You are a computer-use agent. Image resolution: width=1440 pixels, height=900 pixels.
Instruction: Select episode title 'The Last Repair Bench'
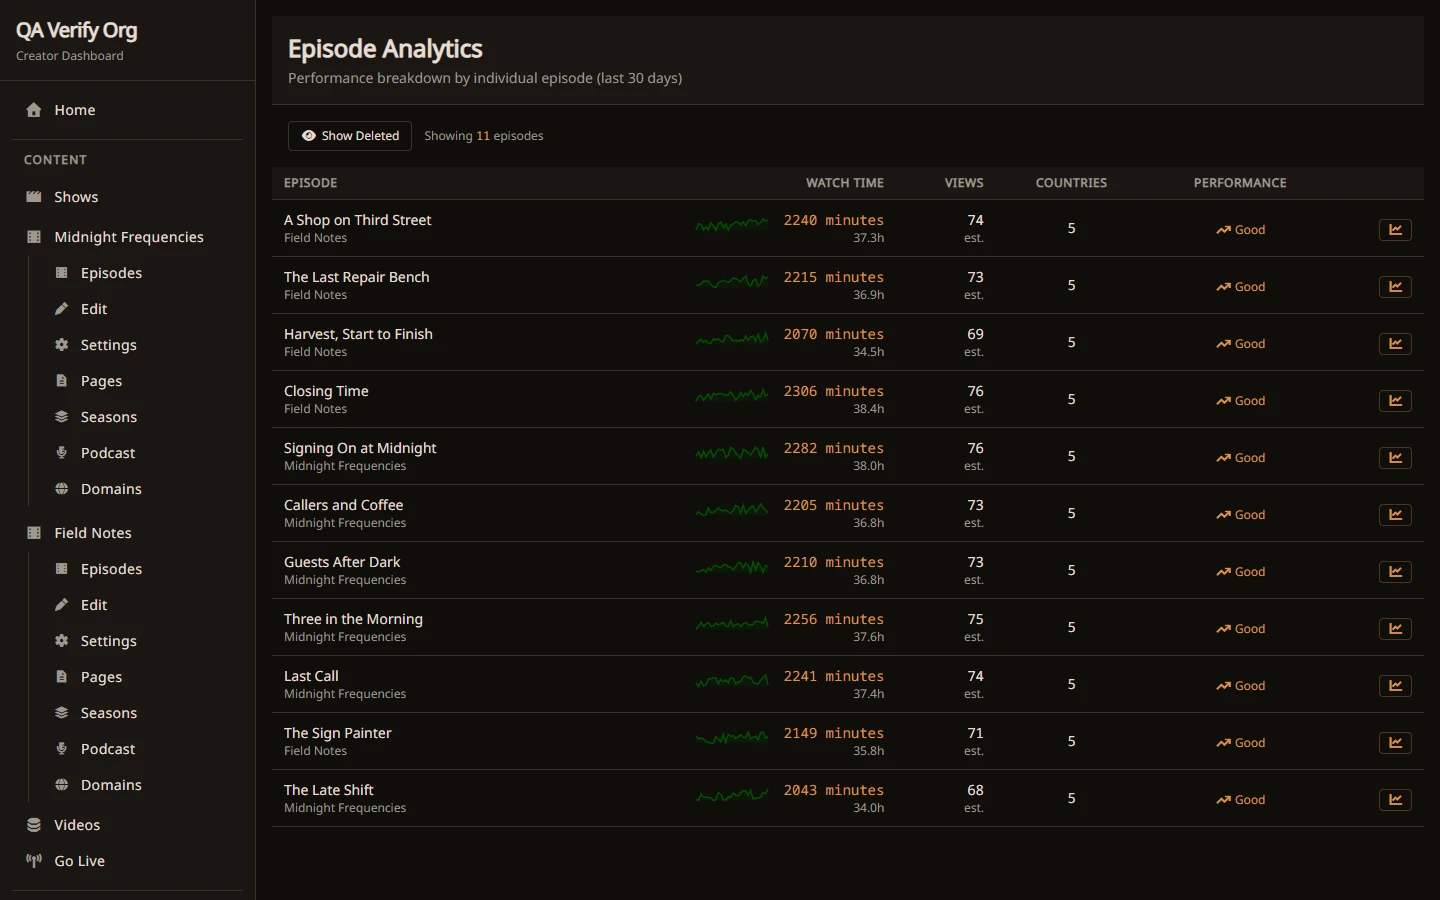pyautogui.click(x=357, y=277)
